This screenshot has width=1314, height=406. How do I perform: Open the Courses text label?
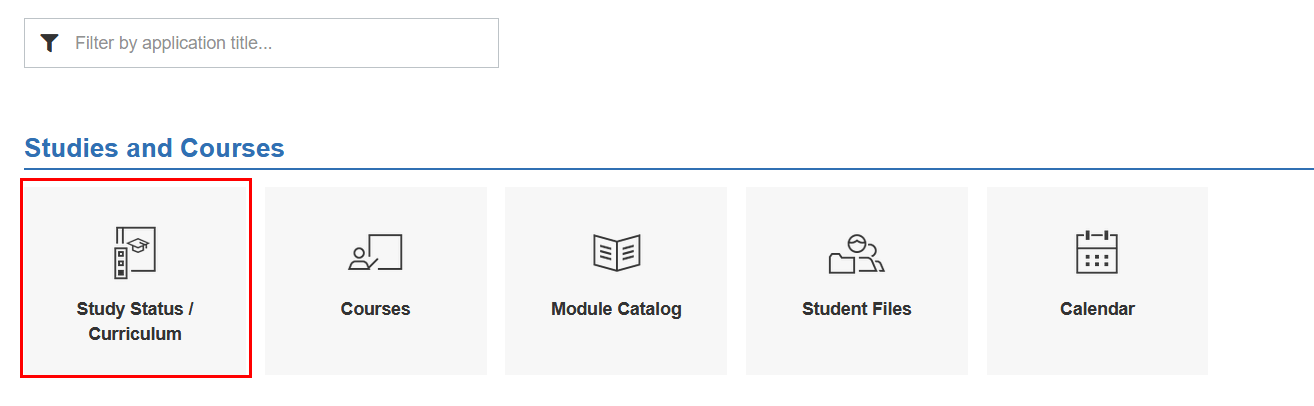pyautogui.click(x=375, y=309)
